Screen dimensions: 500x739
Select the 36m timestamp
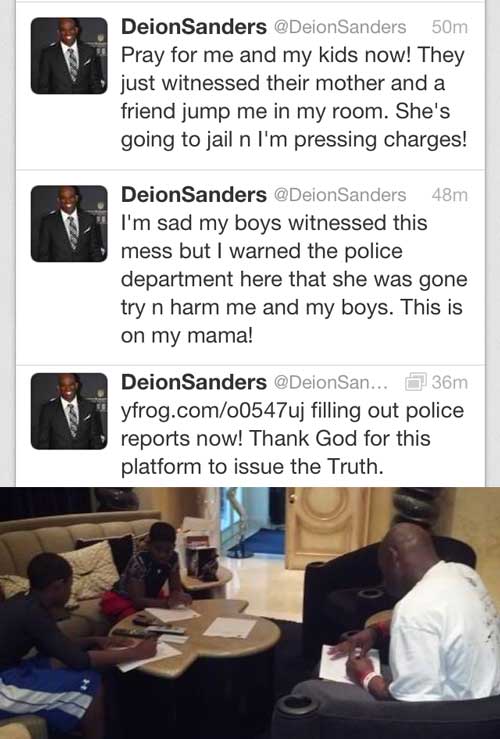click(450, 382)
